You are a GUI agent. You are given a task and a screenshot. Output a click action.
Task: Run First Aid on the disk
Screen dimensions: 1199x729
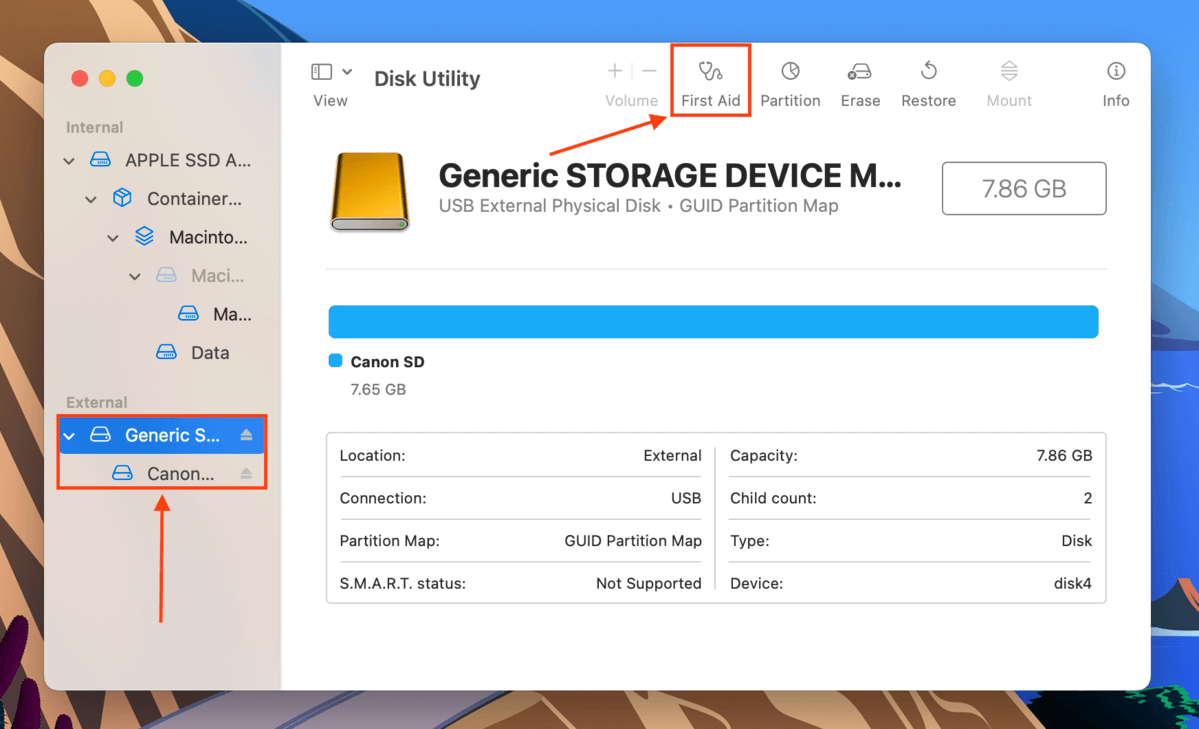point(710,84)
